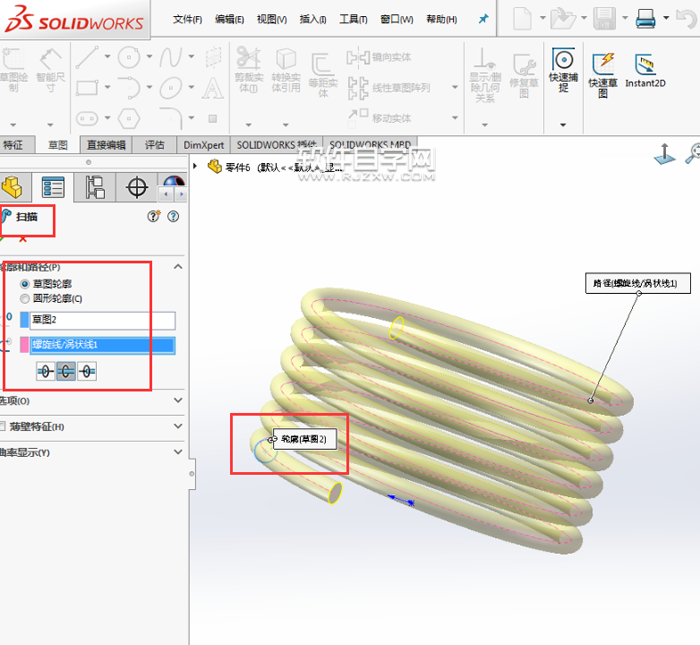This screenshot has height=645, width=700.
Task: Open the 帮助 help menu
Action: (442, 19)
